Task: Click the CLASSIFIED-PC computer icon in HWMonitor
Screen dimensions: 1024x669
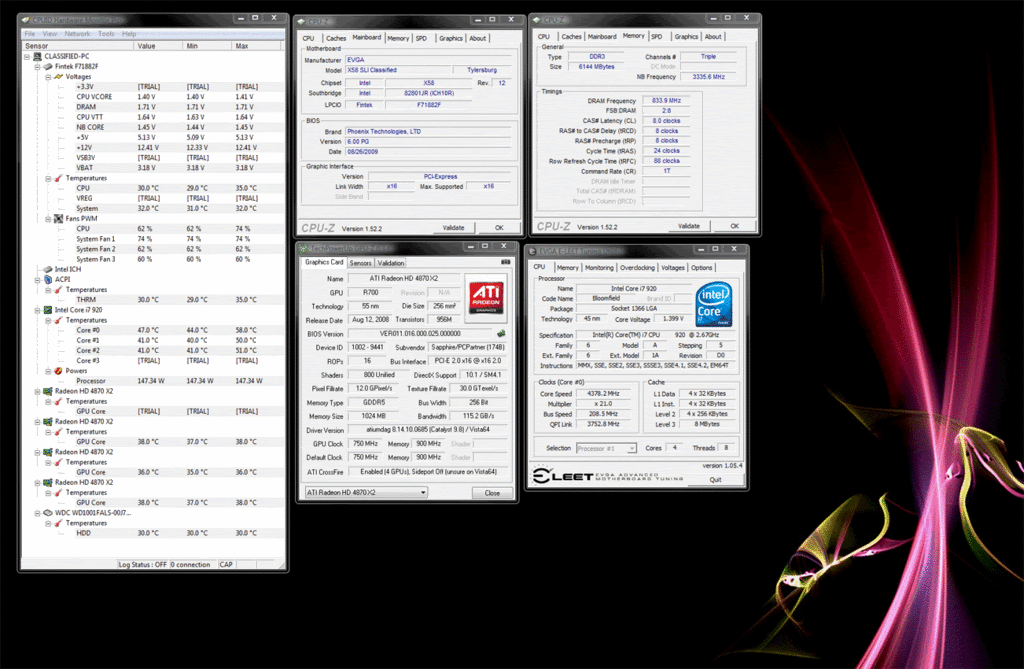Action: [x=37, y=56]
